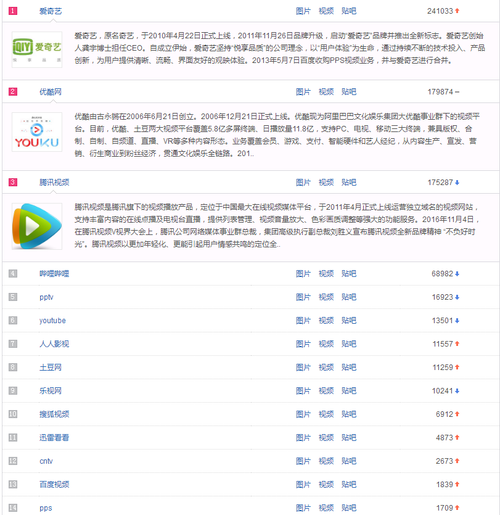The image size is (500, 515).
Task: Open 图片 link in the 腾讯视频 row
Action: pos(303,182)
